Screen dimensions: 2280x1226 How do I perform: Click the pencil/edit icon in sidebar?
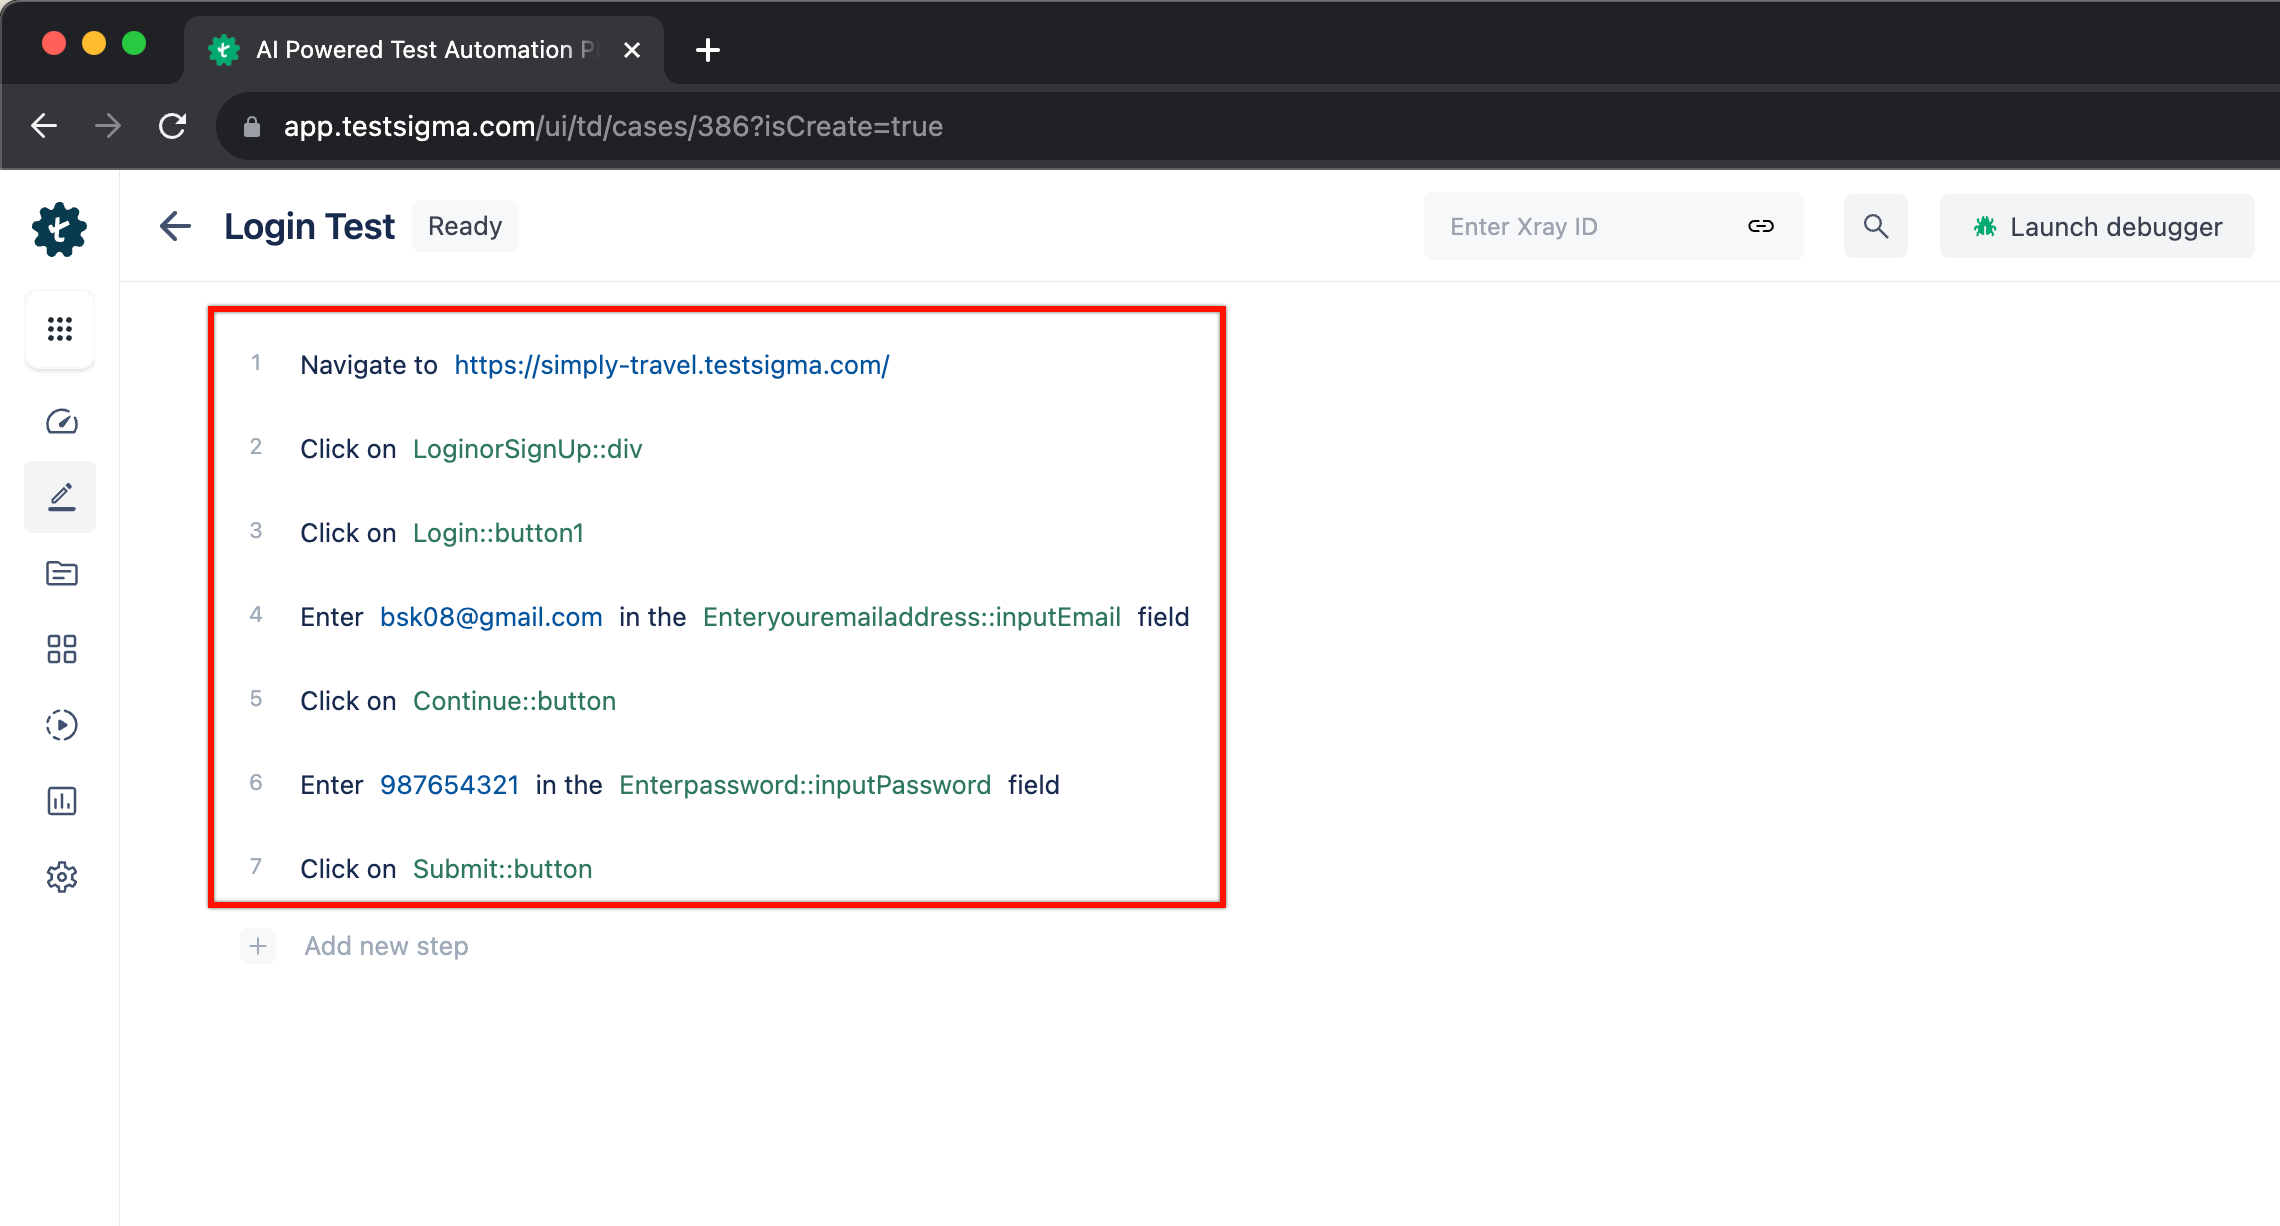(x=62, y=497)
